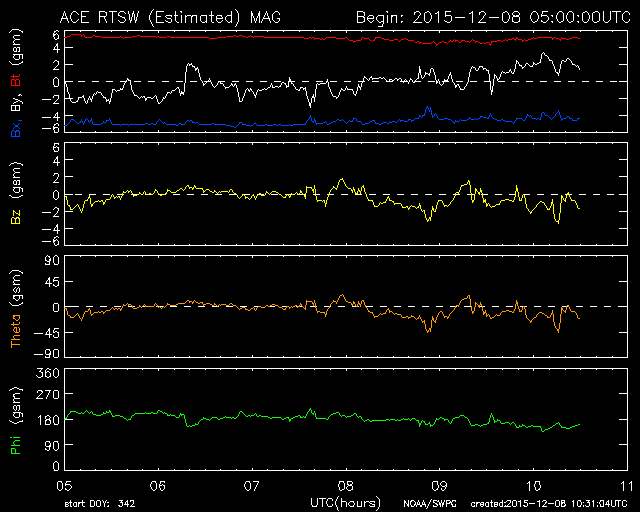
Task: Click the '11' hour tick label
Action: click(x=627, y=486)
